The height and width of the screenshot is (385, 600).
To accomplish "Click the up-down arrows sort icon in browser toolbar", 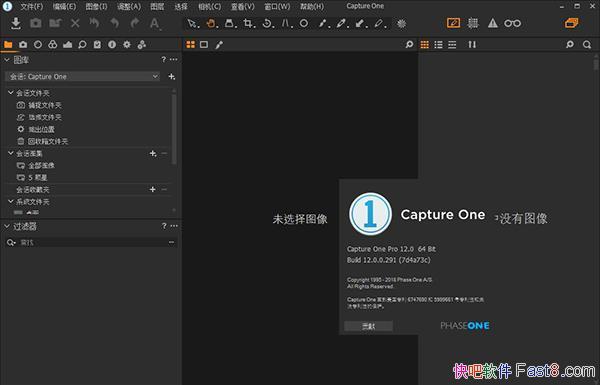I will [472, 45].
